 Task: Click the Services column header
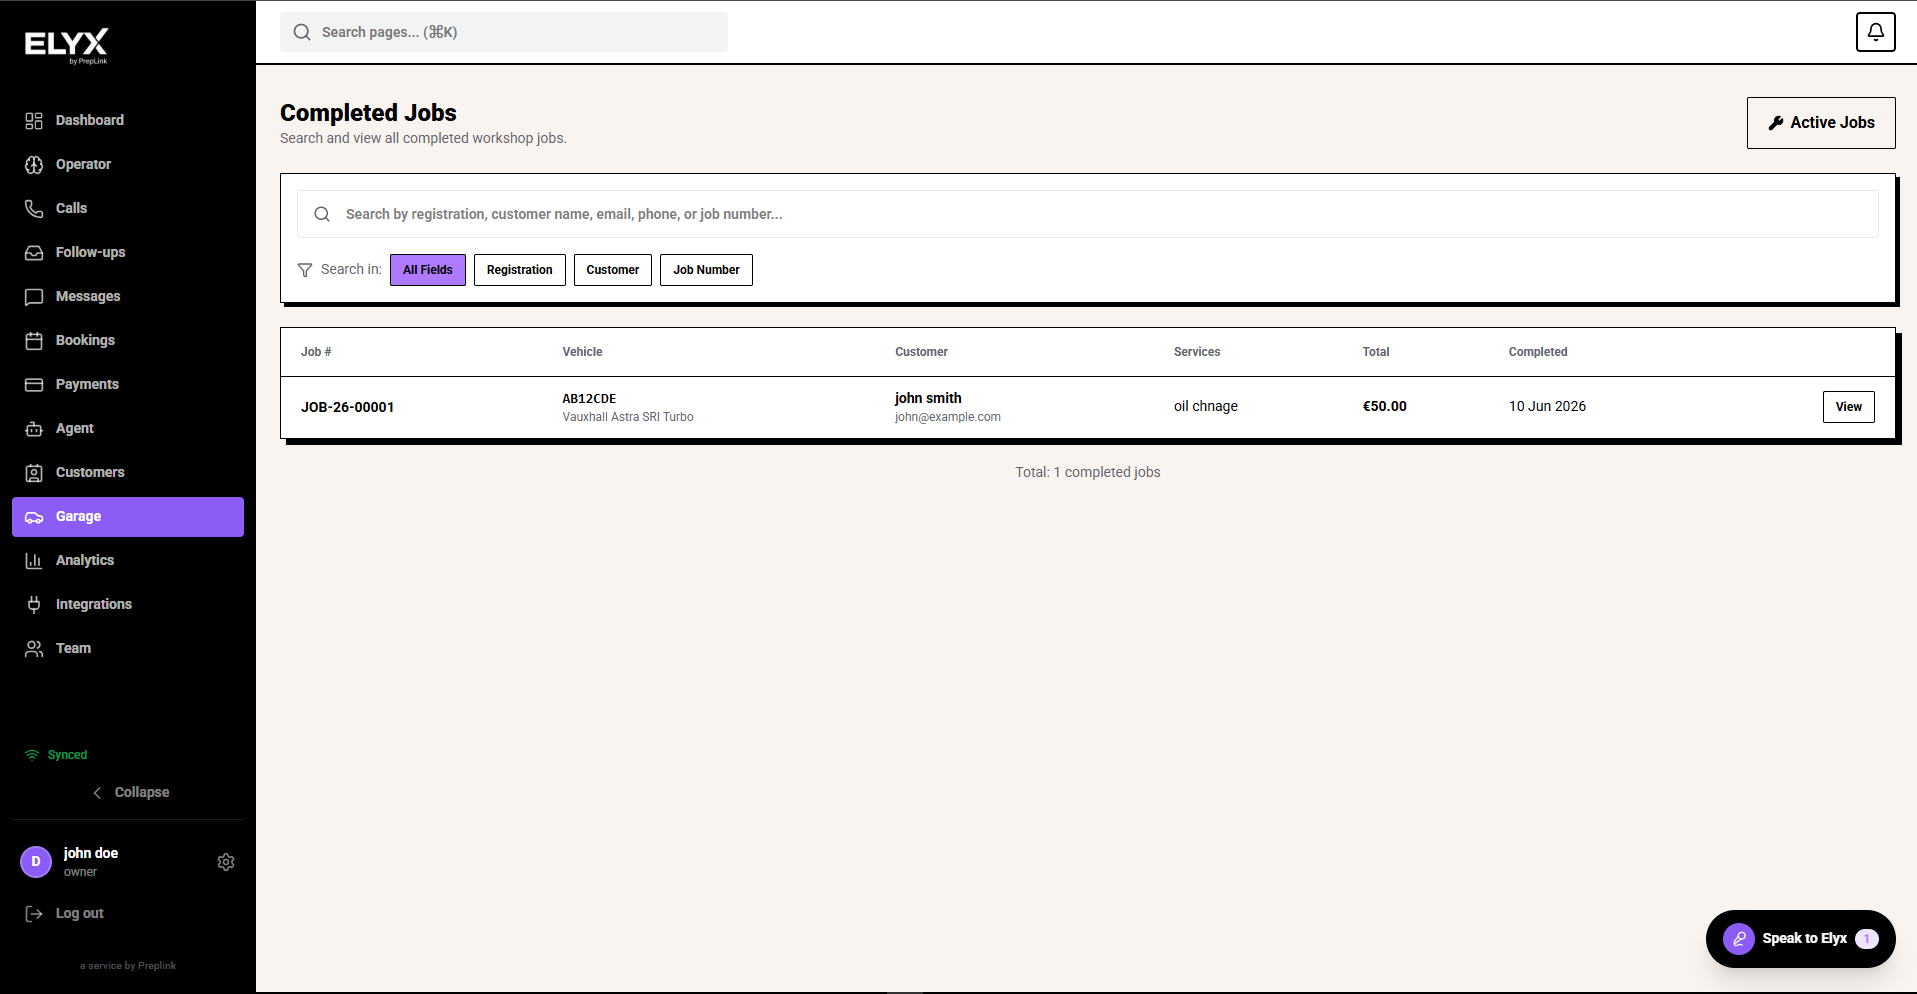click(1197, 352)
